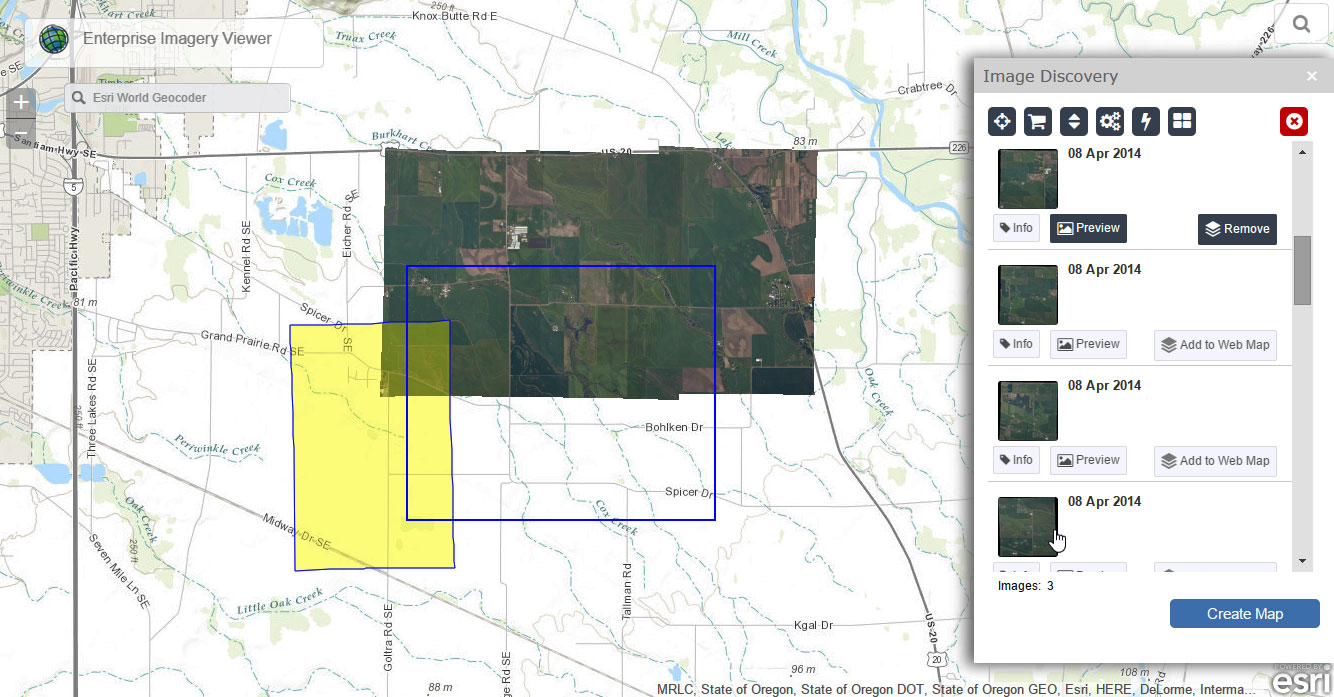Add the third image to the Web Map
This screenshot has height=697, width=1334.
pyautogui.click(x=1215, y=461)
